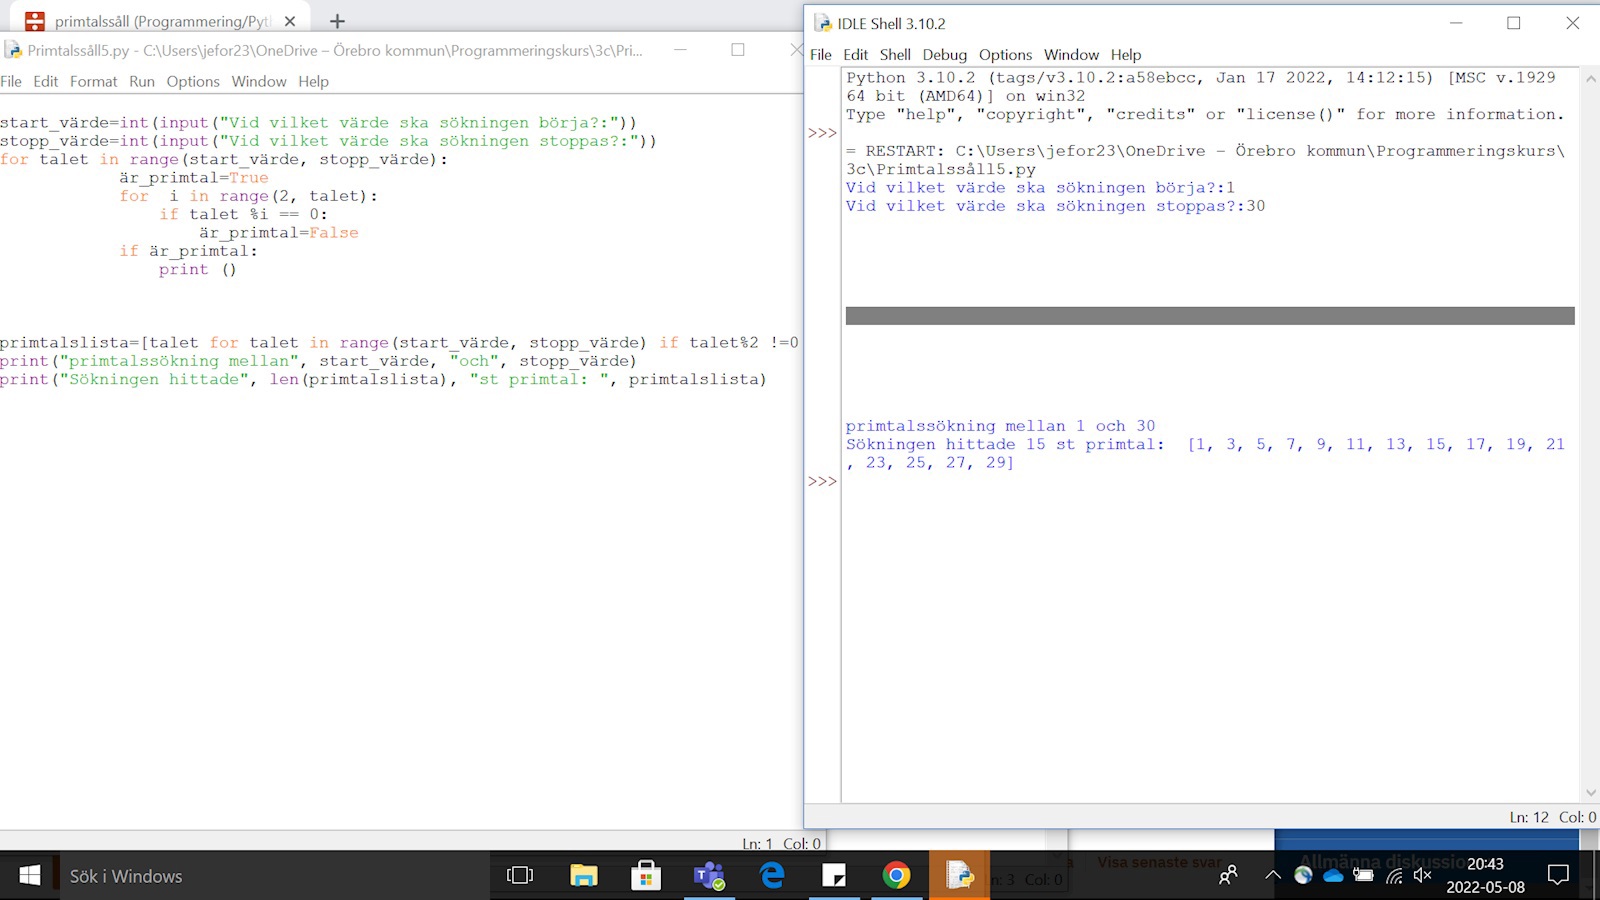Open the Windows Start menu
The image size is (1600, 900).
click(30, 876)
